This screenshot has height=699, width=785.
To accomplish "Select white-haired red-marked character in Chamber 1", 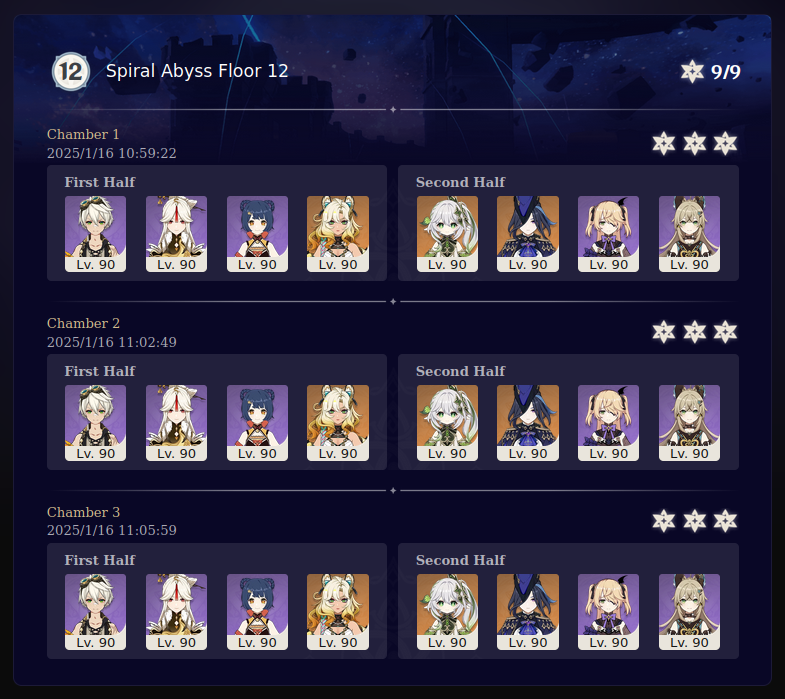I will (176, 234).
